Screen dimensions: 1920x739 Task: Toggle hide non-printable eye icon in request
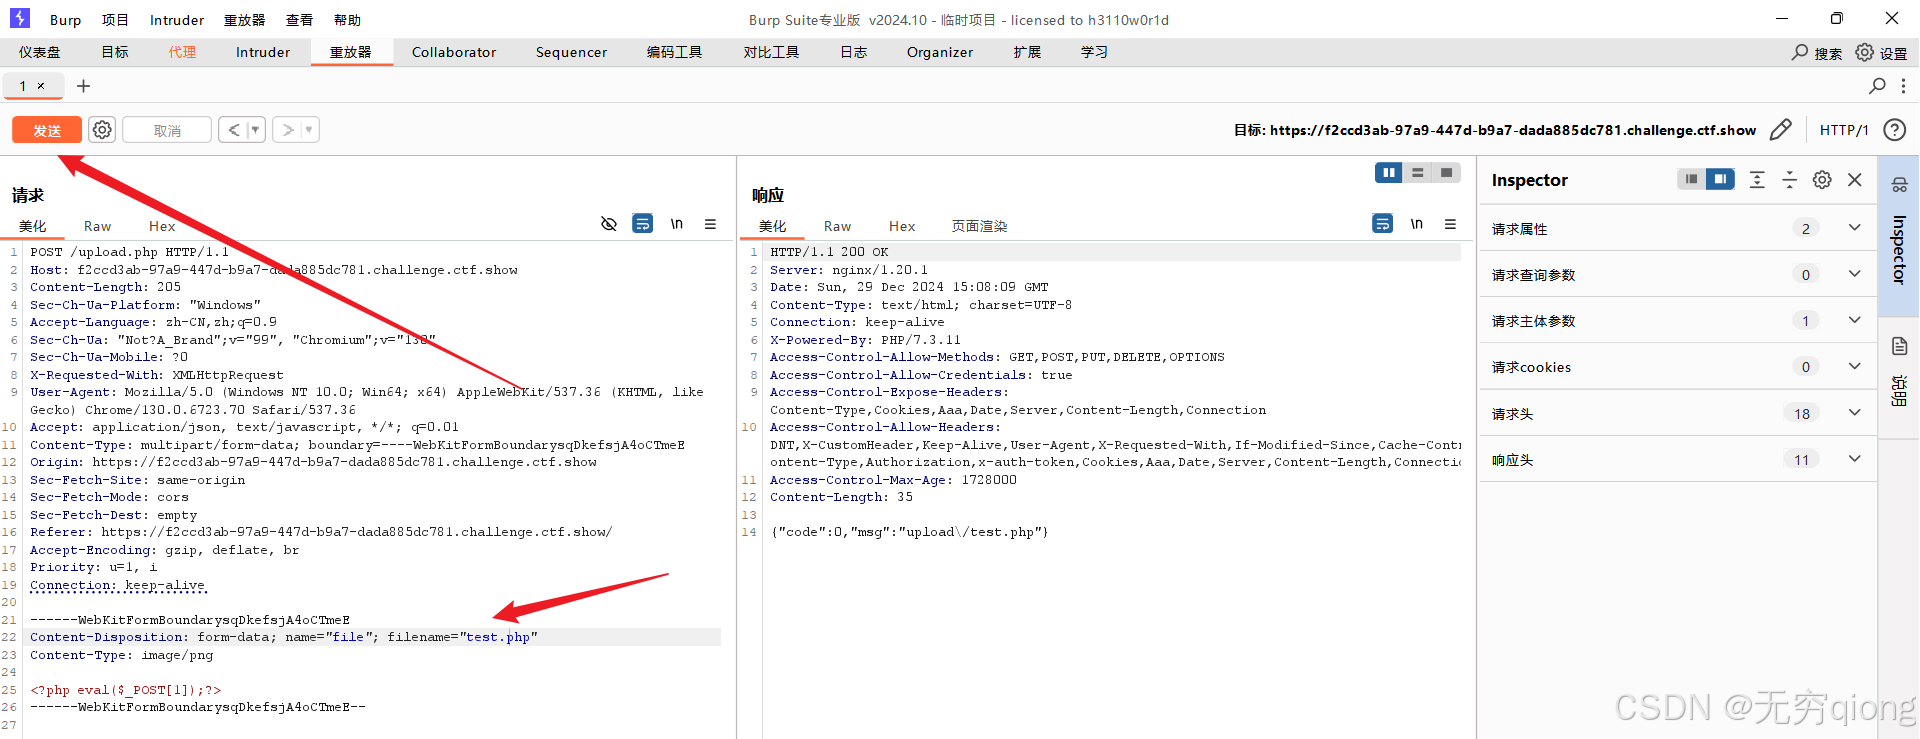coord(608,224)
